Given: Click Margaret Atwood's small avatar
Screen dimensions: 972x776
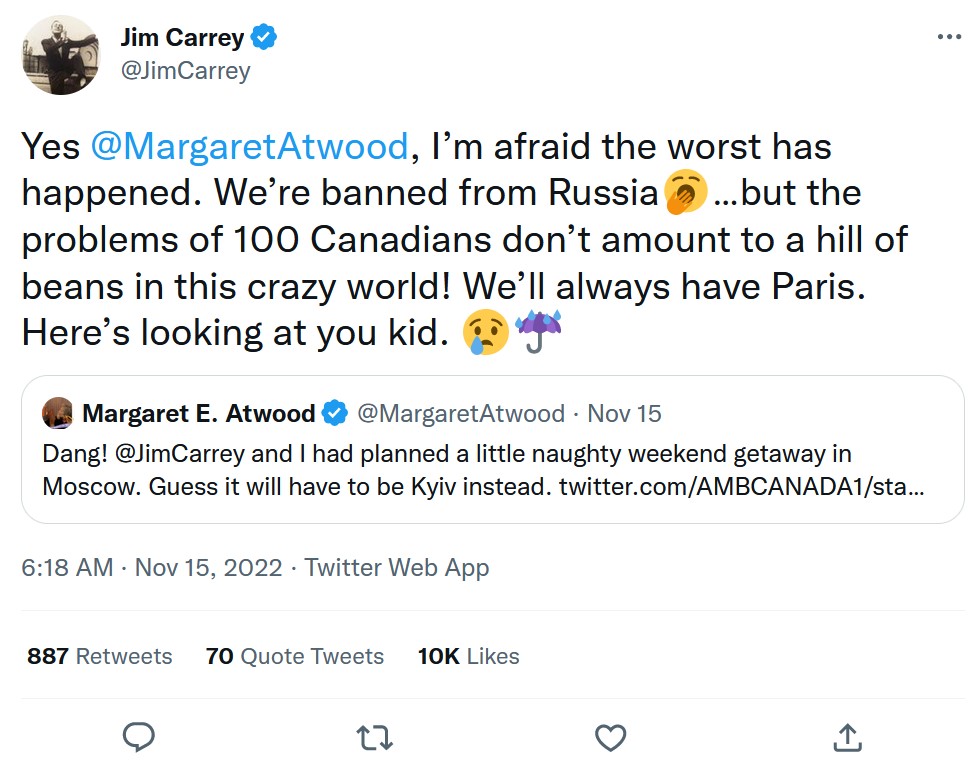Looking at the screenshot, I should [x=58, y=413].
